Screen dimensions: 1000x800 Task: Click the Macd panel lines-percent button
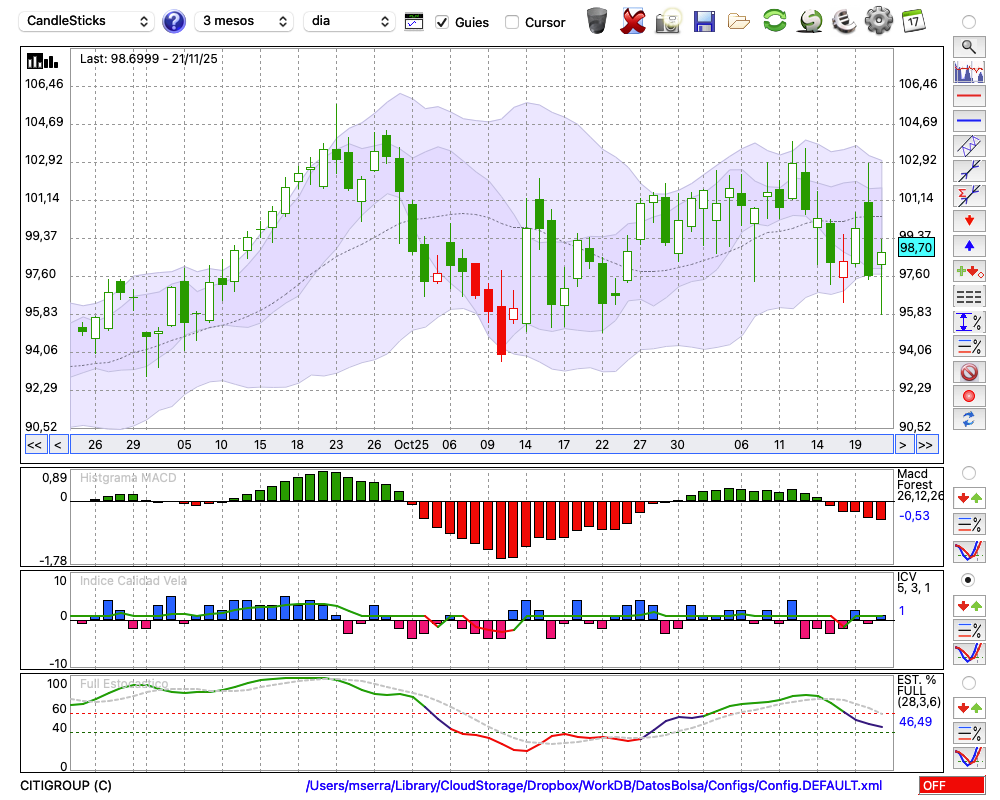(x=969, y=524)
